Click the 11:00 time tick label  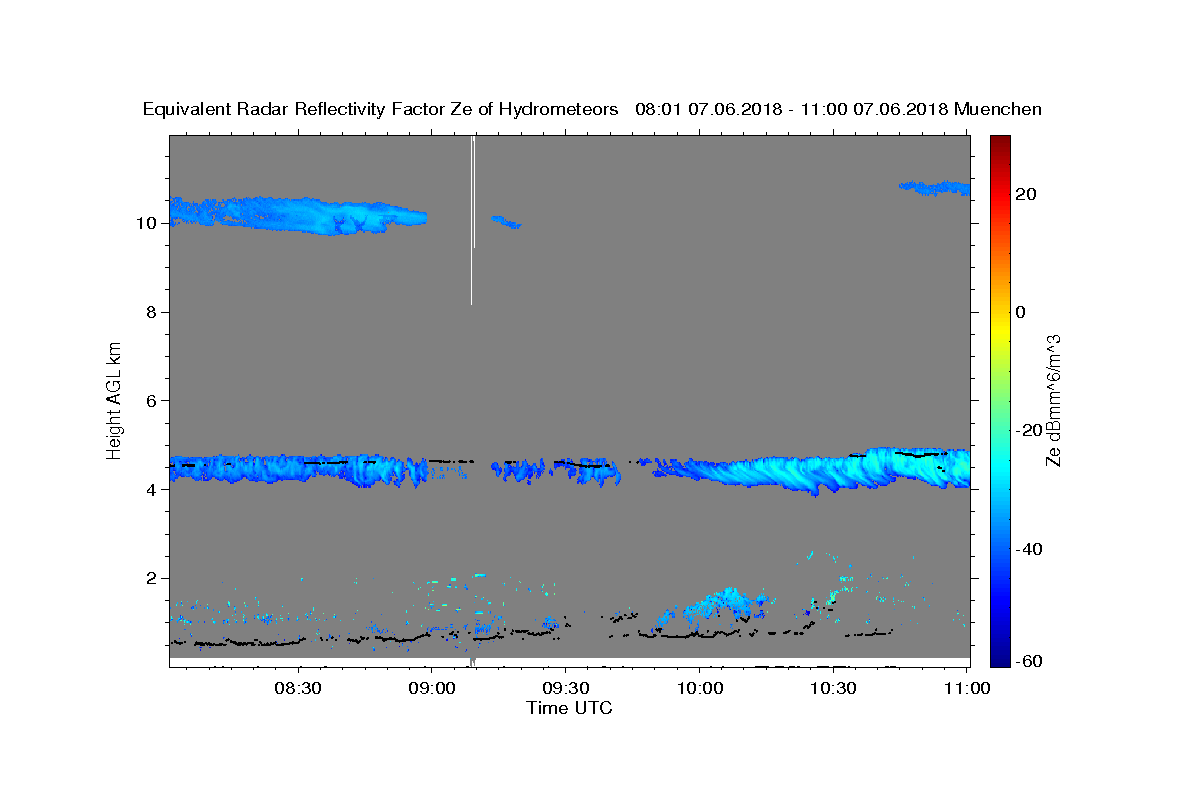966,688
